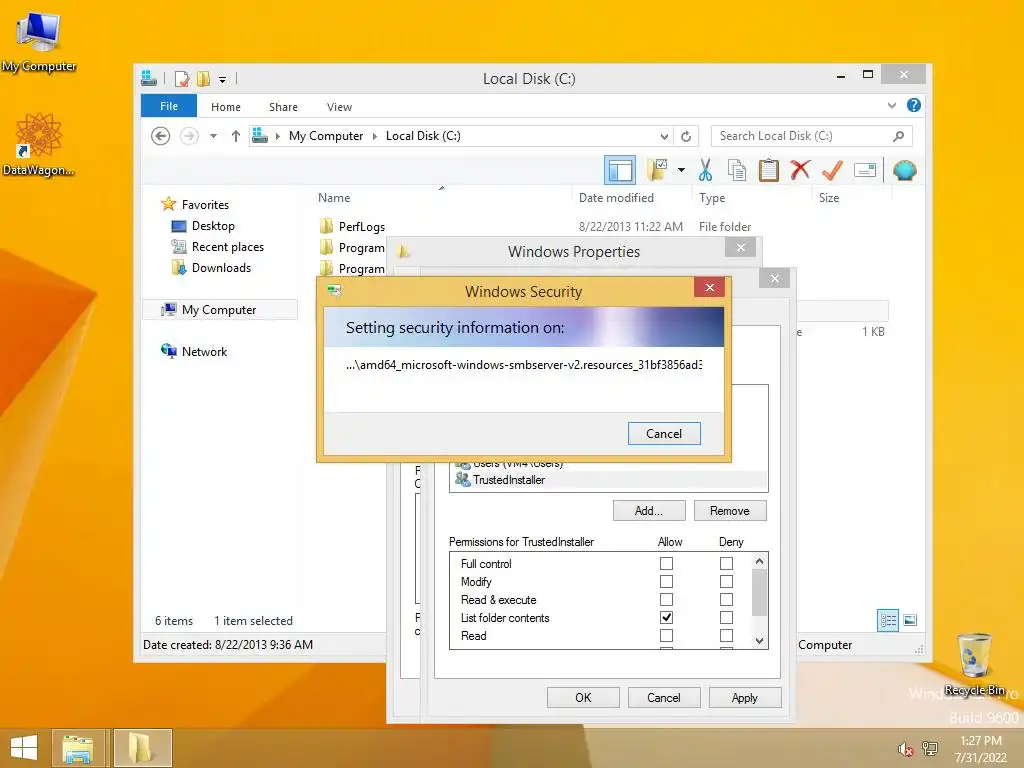This screenshot has height=768, width=1024.
Task: Click the muted volume tray icon
Action: (x=904, y=749)
